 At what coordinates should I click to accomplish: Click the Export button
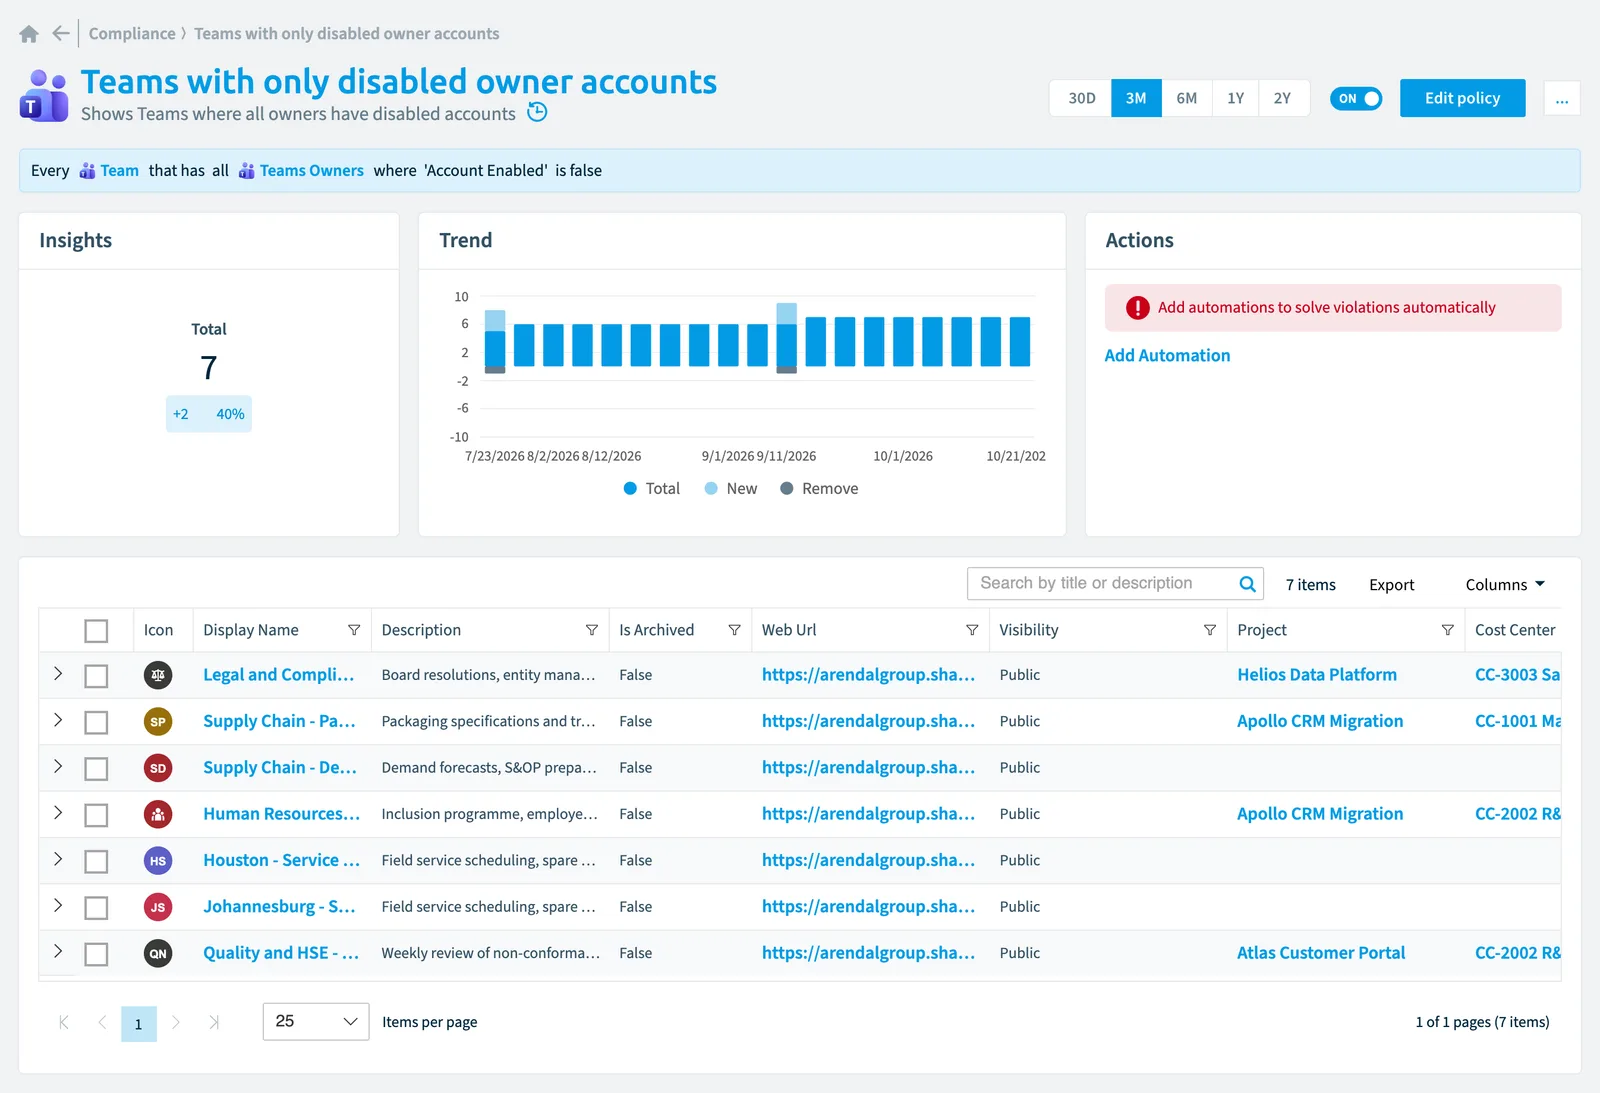(x=1391, y=585)
